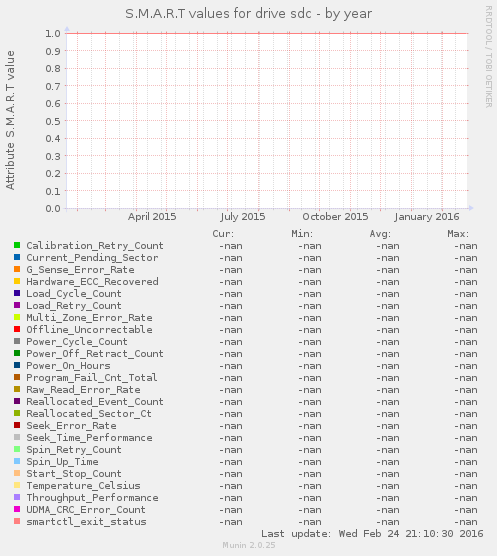Click the gray Power_Cycle_Count legend square
Image resolution: width=497 pixels, height=556 pixels.
pyautogui.click(x=17, y=341)
